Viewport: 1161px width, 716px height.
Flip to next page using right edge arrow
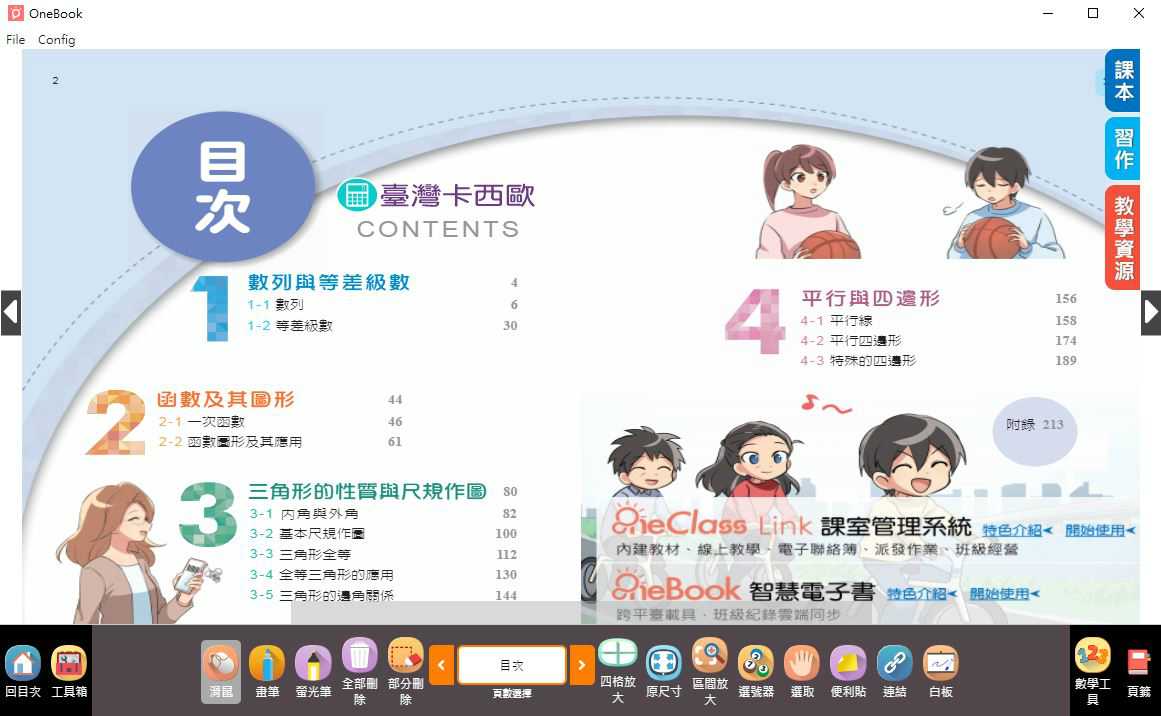tap(1151, 312)
